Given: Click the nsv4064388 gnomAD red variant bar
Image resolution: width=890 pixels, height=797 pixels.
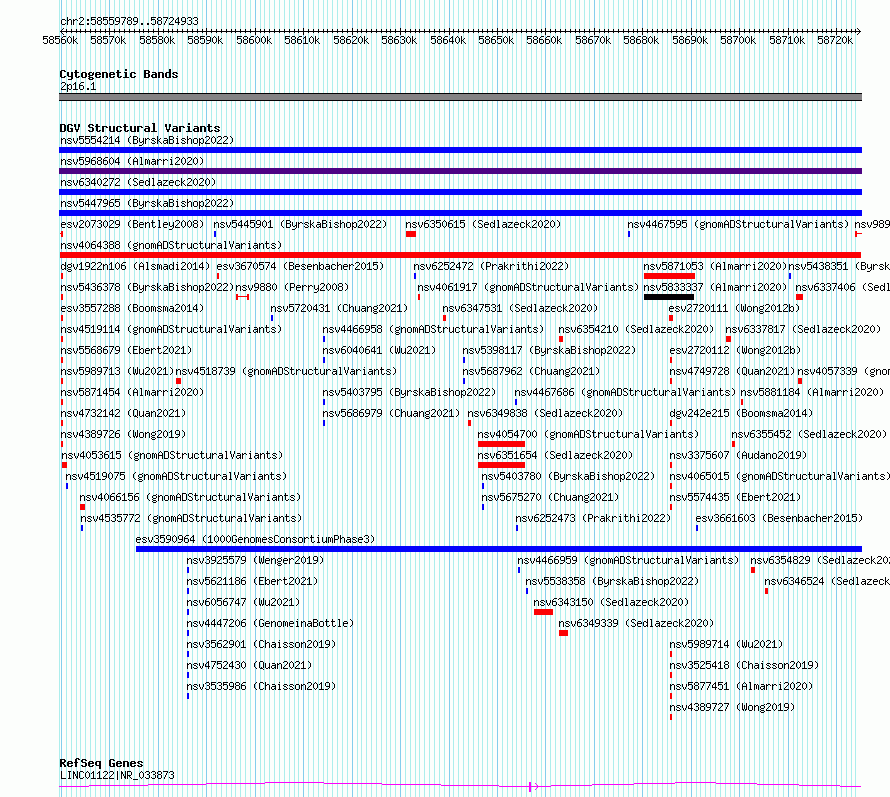Looking at the screenshot, I should tap(460, 255).
